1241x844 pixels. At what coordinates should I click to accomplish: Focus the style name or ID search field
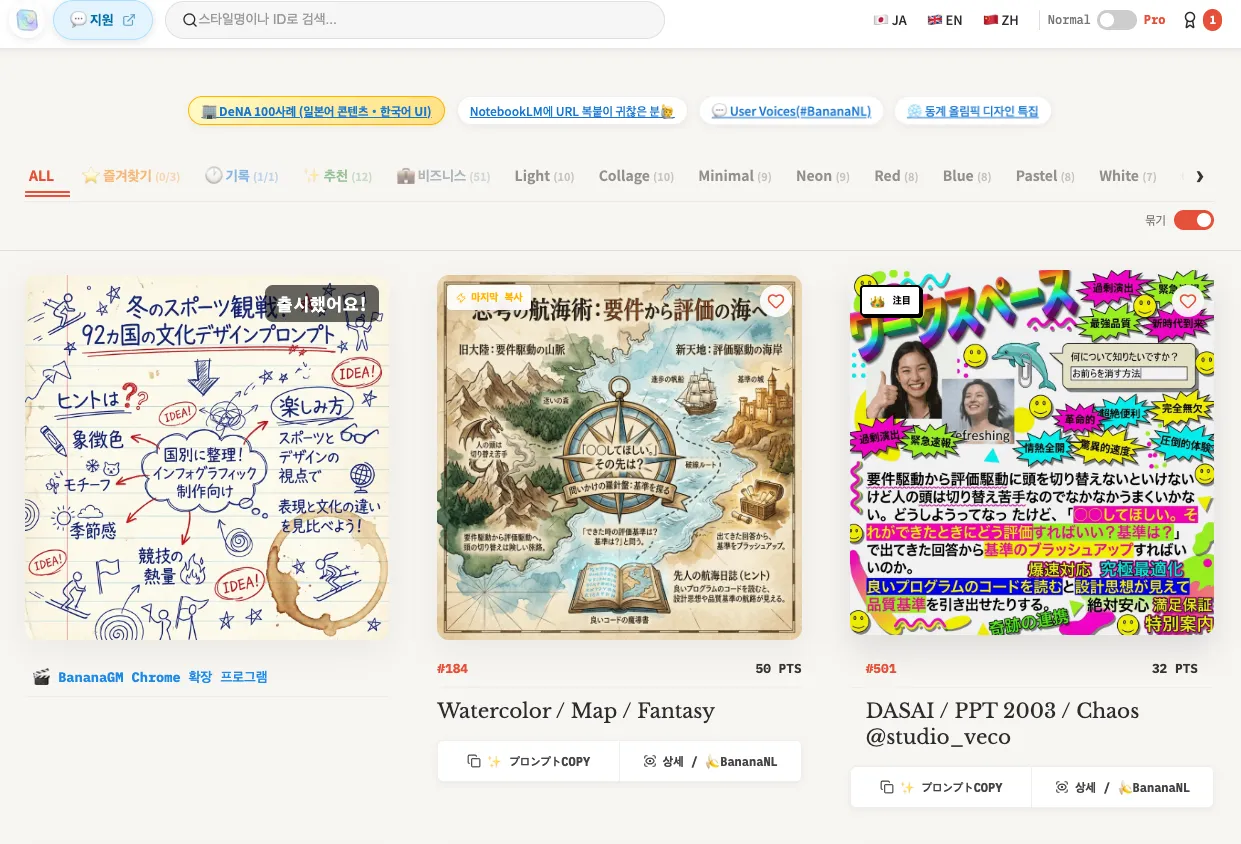(x=415, y=20)
